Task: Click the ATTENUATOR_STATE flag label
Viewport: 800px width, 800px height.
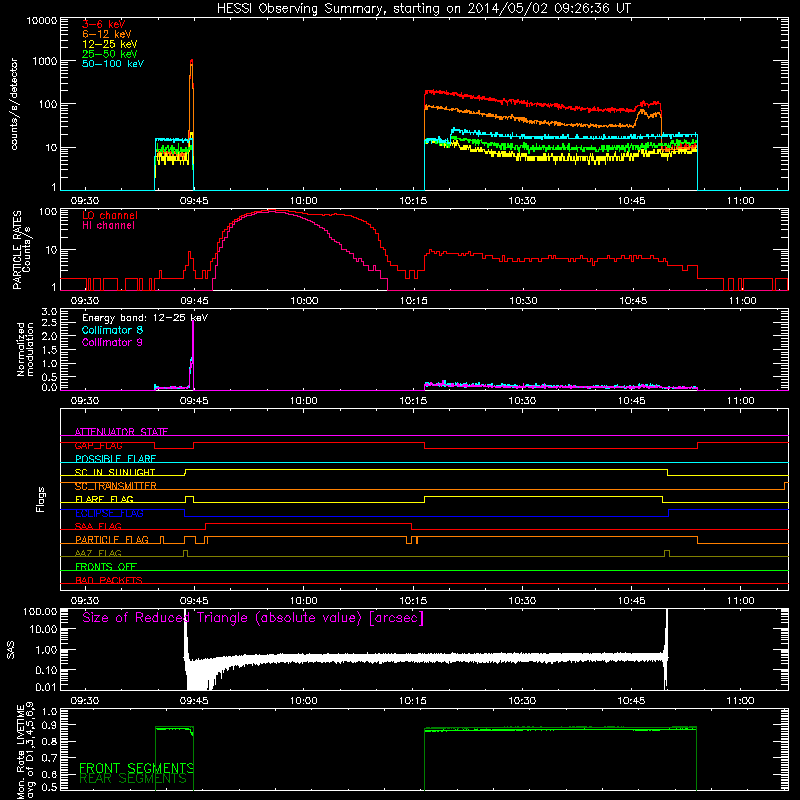Action: pos(121,432)
